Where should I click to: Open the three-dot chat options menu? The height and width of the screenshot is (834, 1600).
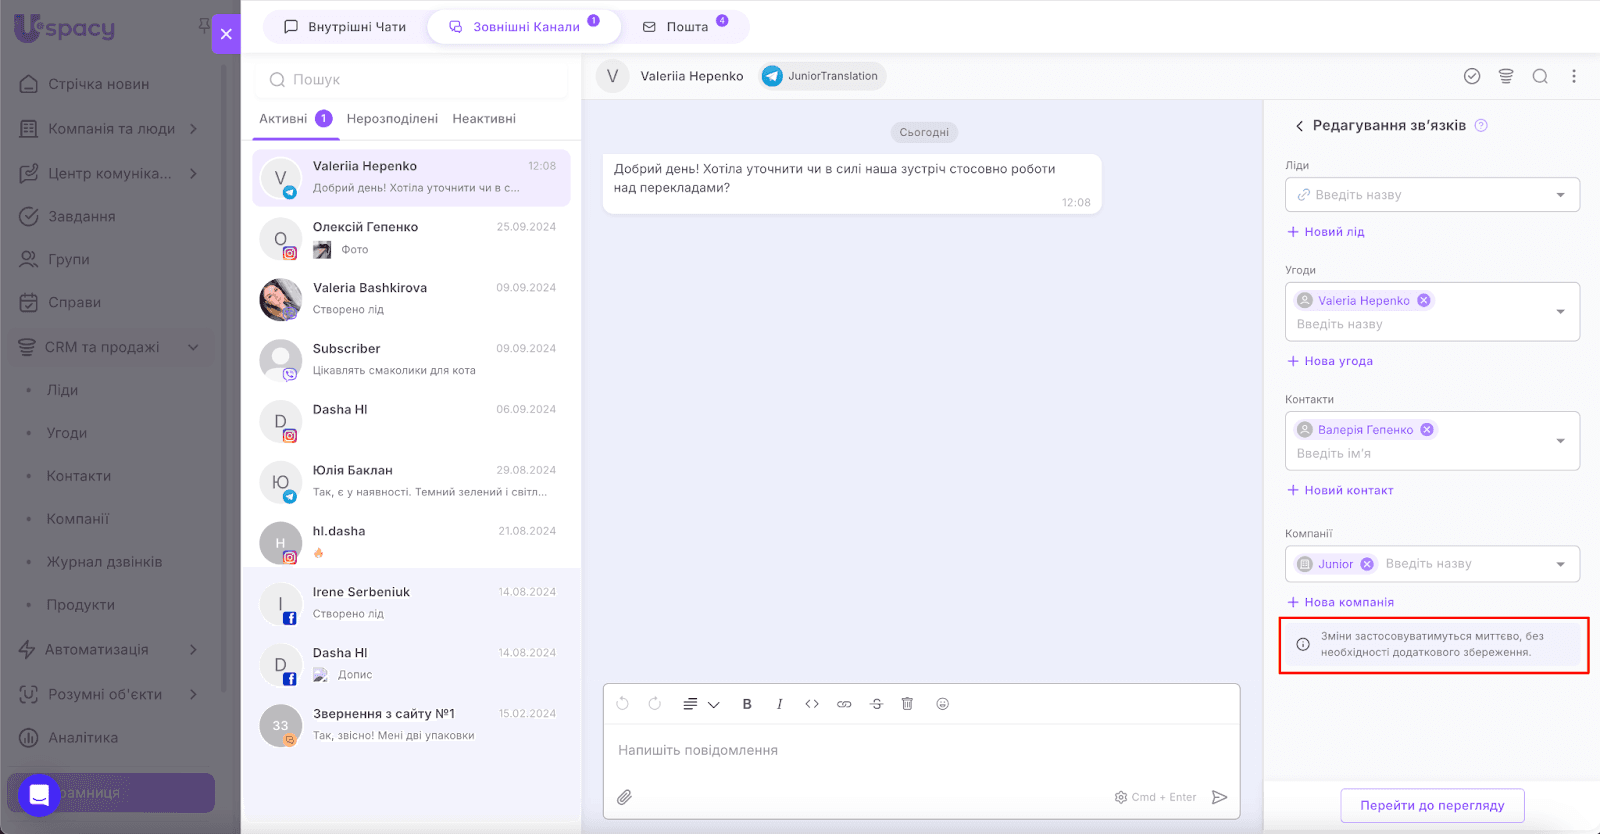tap(1574, 76)
